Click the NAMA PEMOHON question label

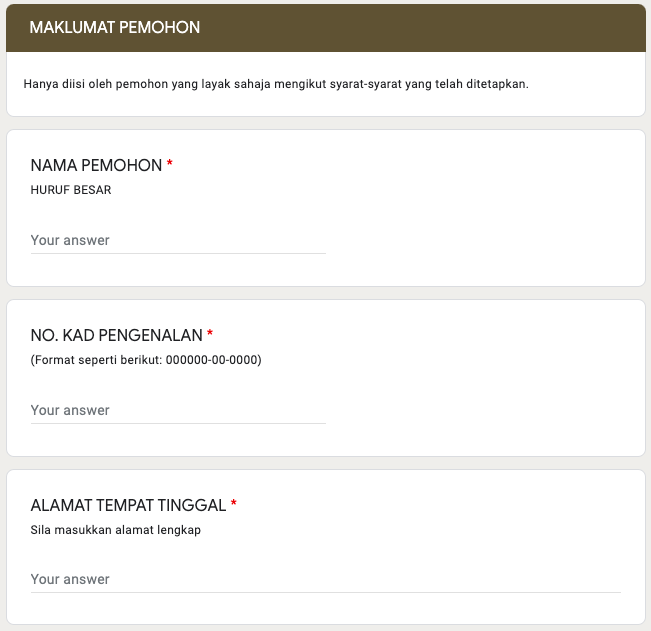pos(96,166)
